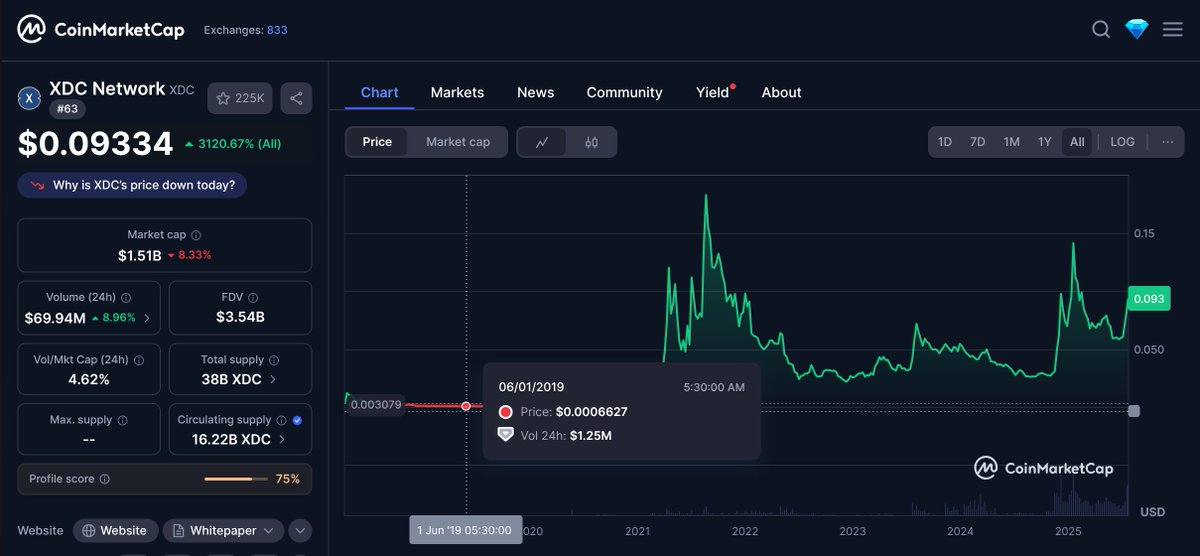Image resolution: width=1200 pixels, height=556 pixels.
Task: Open the Community tab
Action: [624, 92]
